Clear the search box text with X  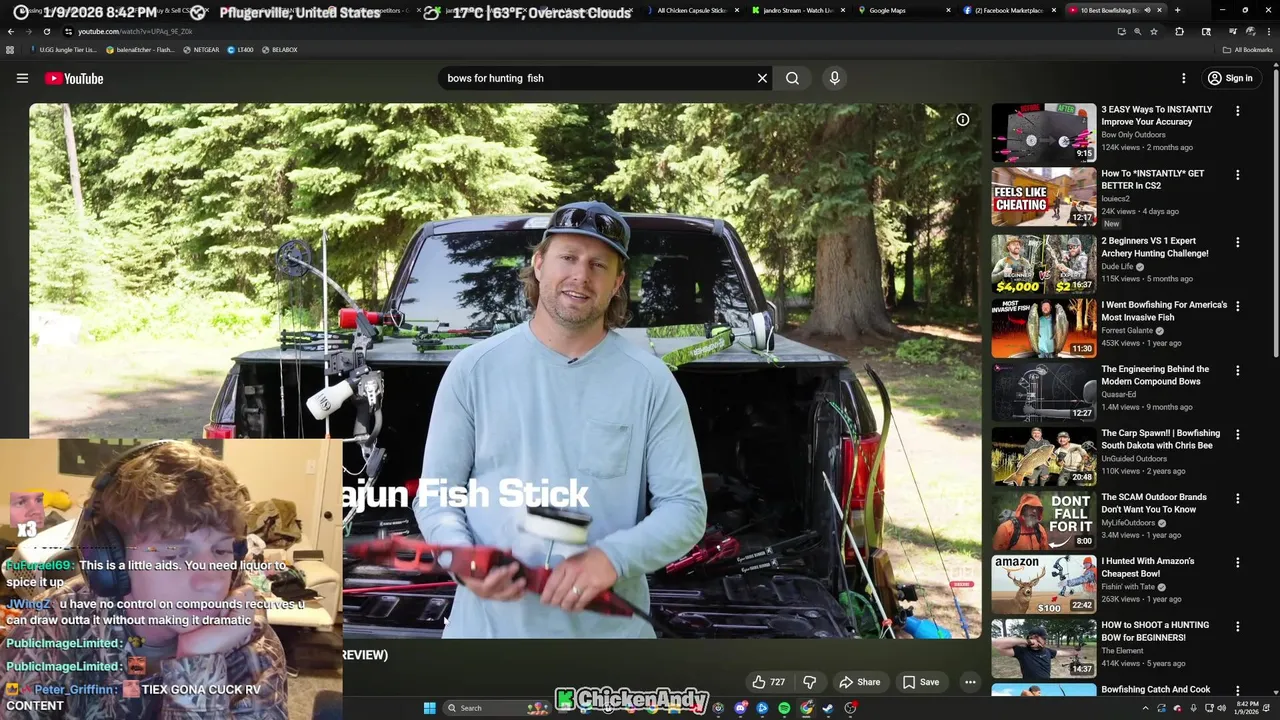pyautogui.click(x=762, y=78)
